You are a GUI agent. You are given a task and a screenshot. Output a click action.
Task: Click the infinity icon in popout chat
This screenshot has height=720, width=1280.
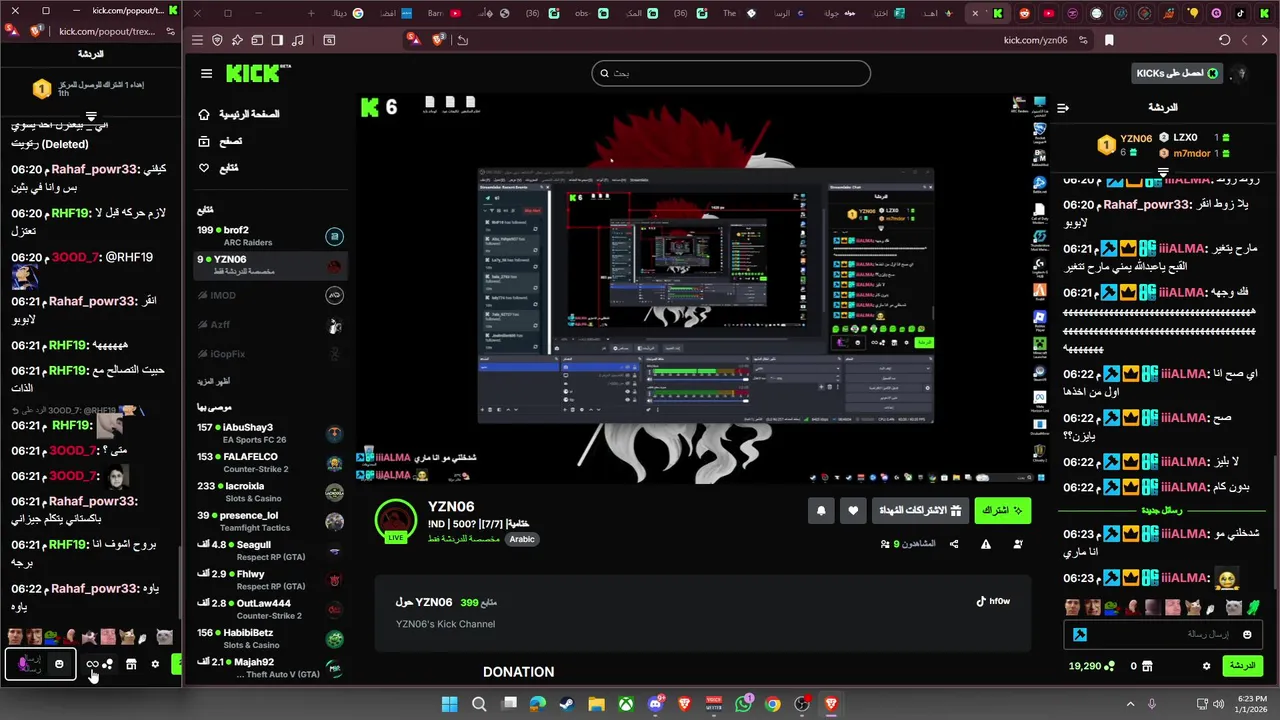pos(92,664)
